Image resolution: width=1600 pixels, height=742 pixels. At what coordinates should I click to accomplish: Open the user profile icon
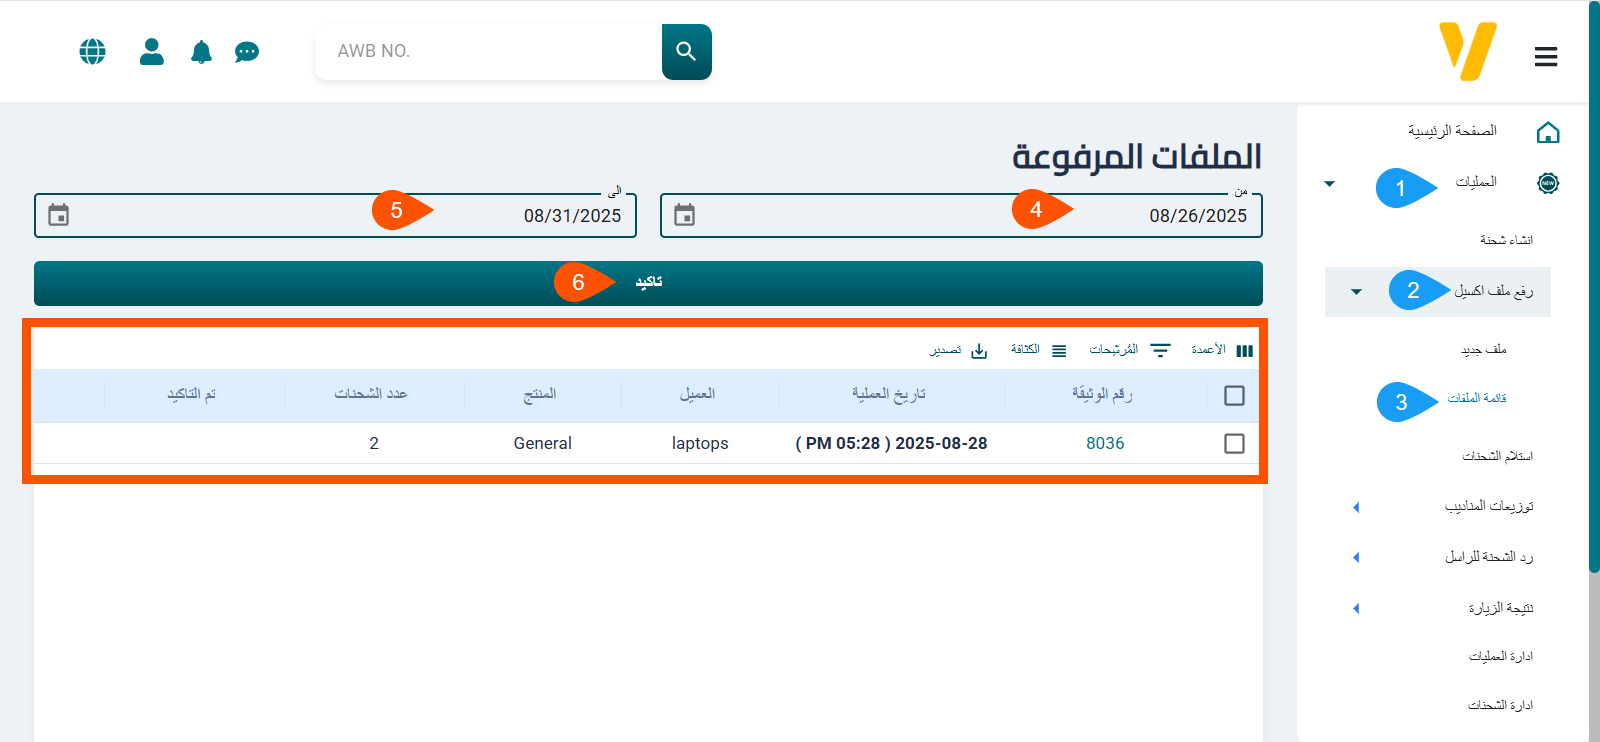[x=152, y=51]
